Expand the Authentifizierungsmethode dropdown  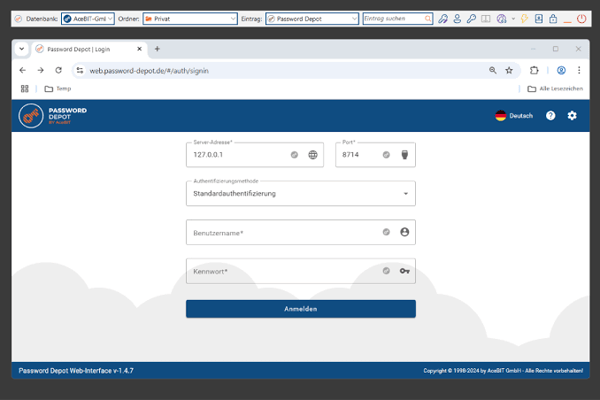301,193
